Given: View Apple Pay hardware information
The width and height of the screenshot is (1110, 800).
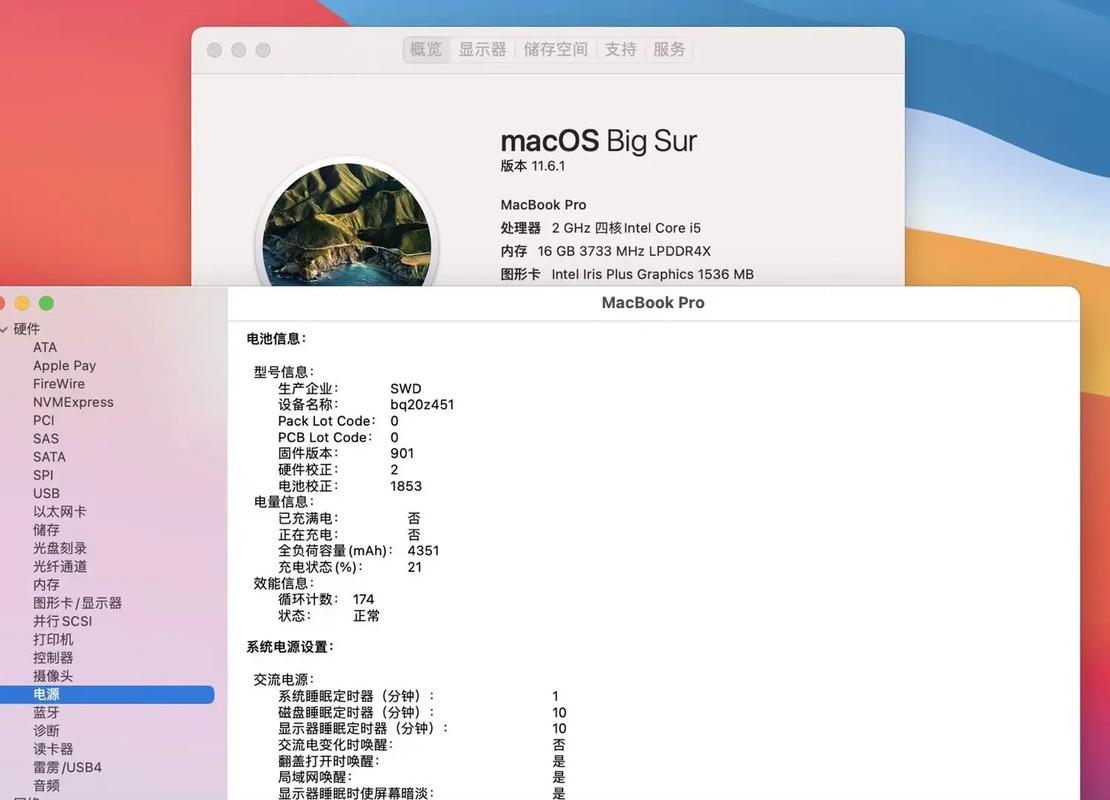Looking at the screenshot, I should click(64, 365).
